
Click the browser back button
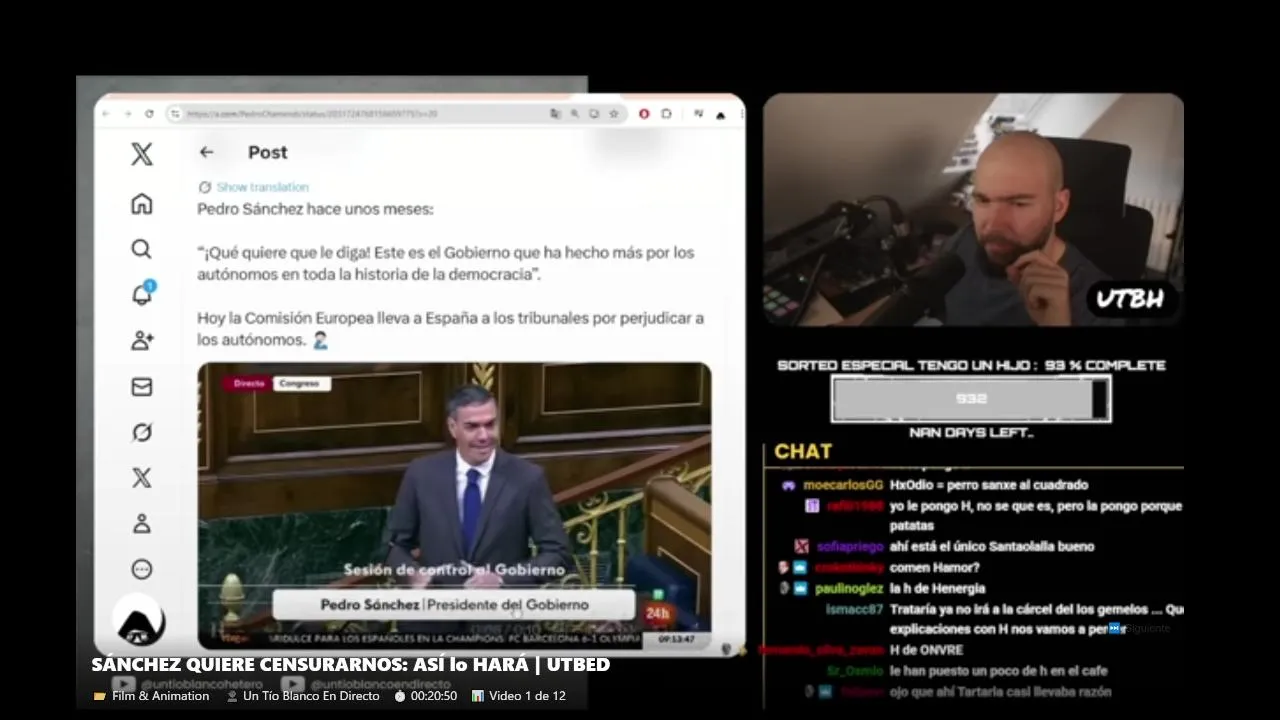[105, 114]
